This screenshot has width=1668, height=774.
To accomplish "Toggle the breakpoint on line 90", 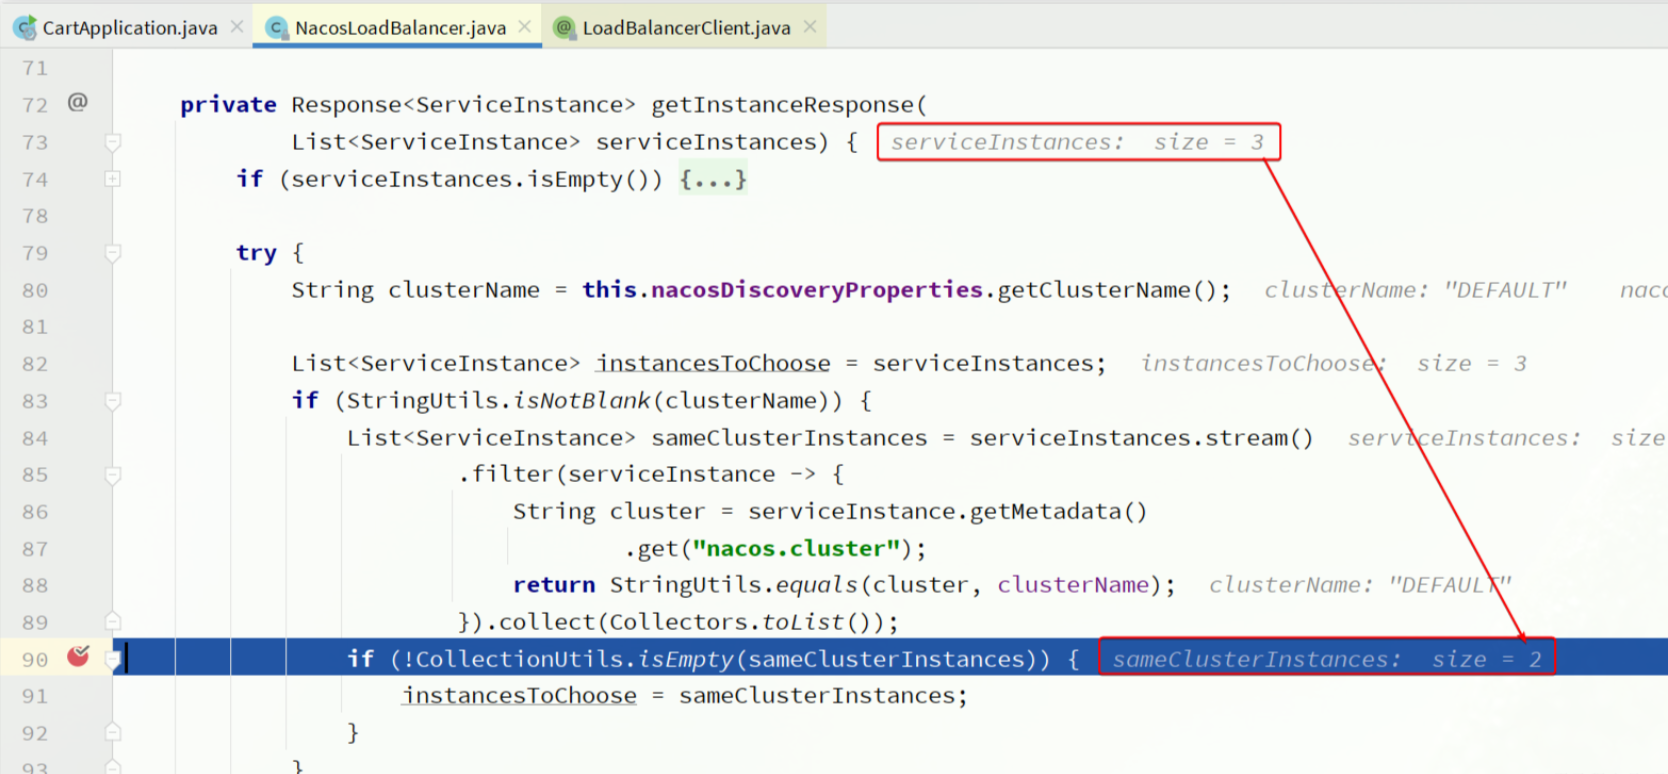I will (78, 657).
